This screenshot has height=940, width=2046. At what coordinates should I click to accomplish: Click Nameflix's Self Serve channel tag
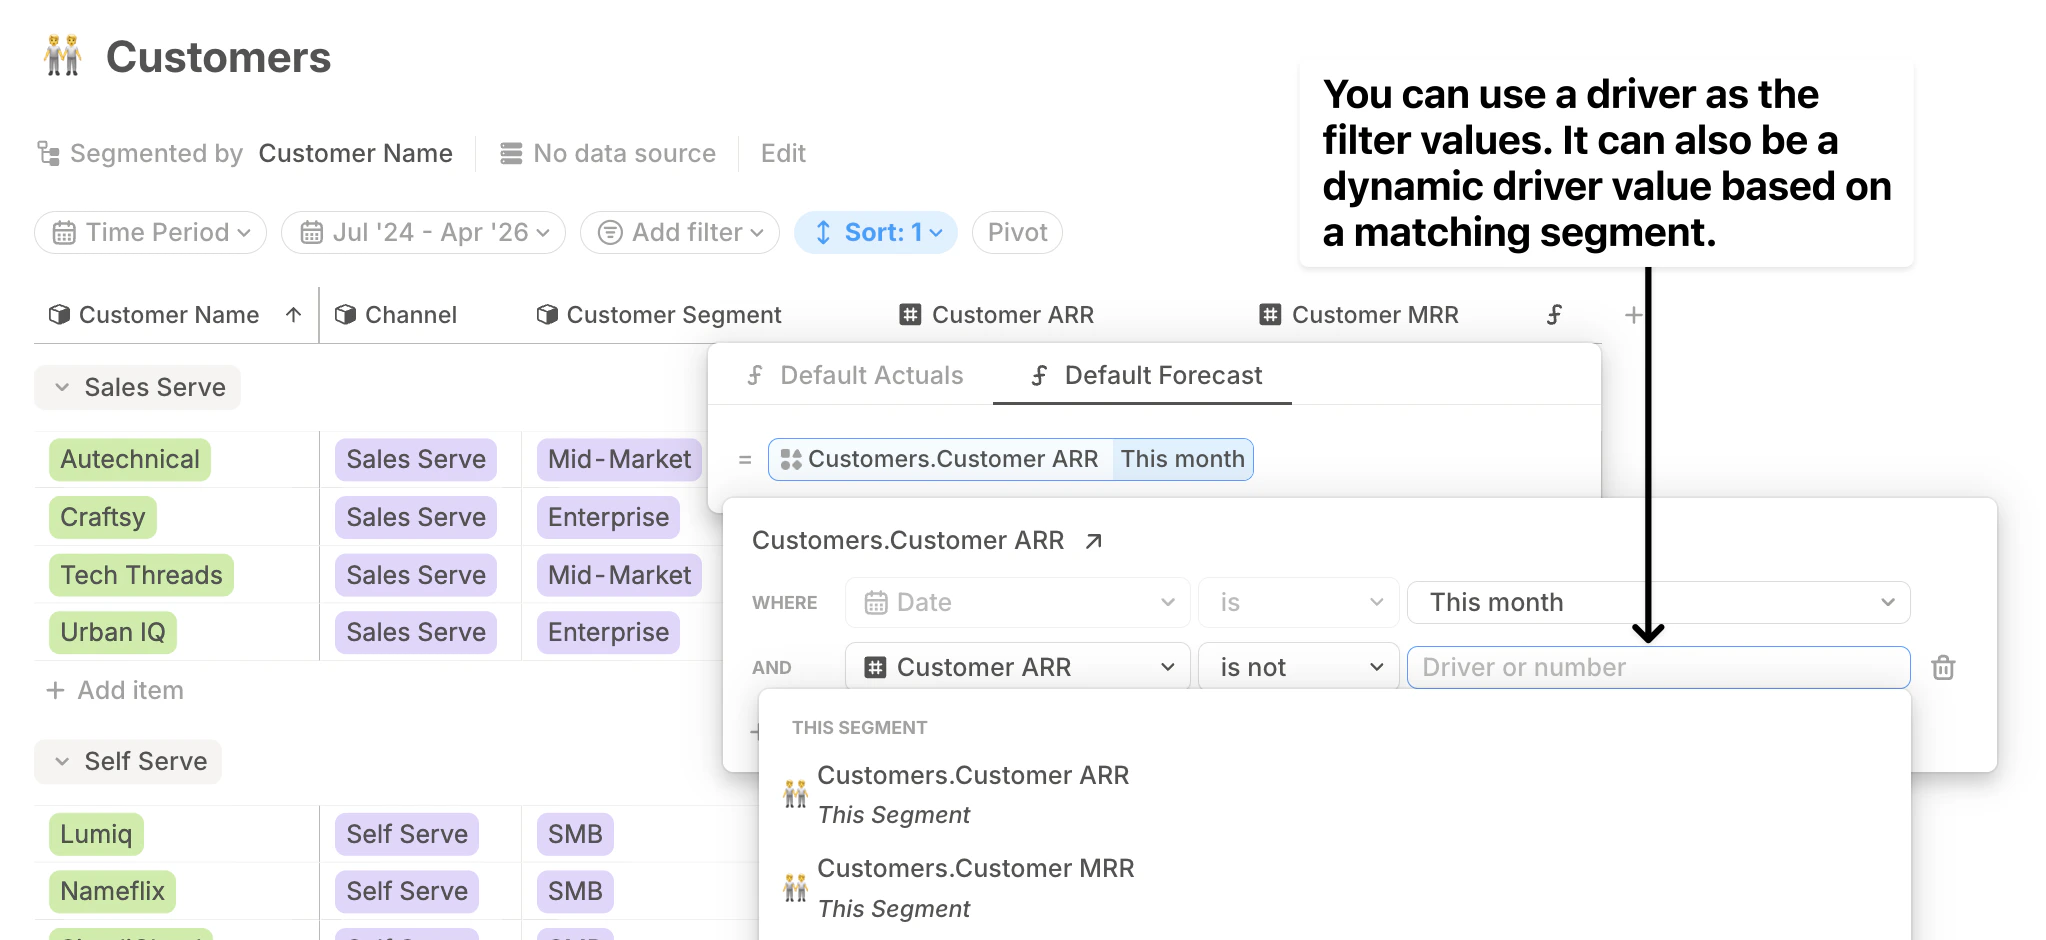[407, 891]
